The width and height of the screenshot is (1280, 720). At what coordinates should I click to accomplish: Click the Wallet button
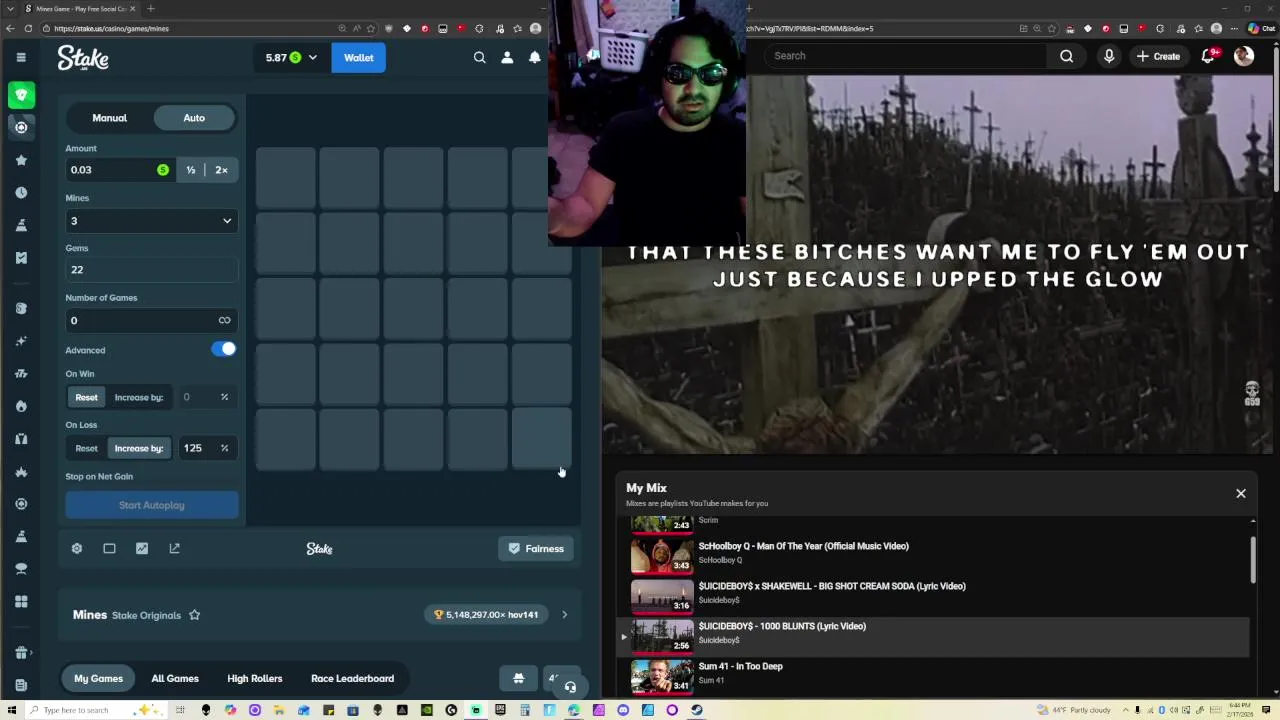click(359, 58)
